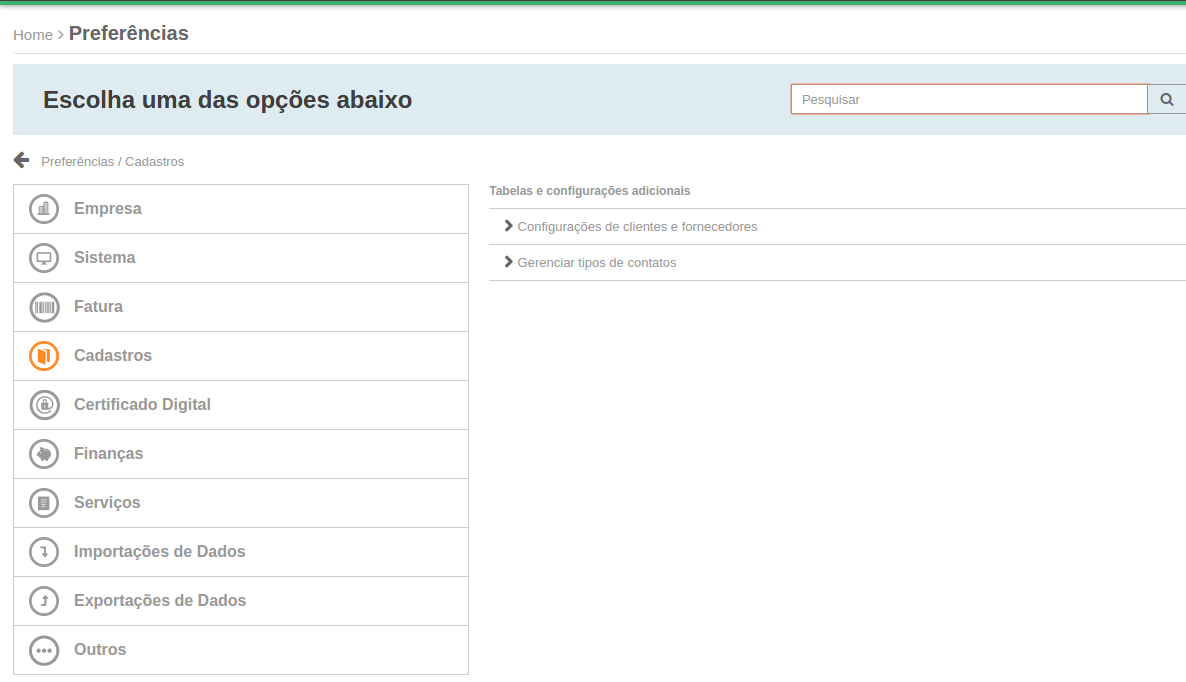The width and height of the screenshot is (1186, 682).
Task: Click the Finanças piggy bank icon
Action: pyautogui.click(x=44, y=454)
